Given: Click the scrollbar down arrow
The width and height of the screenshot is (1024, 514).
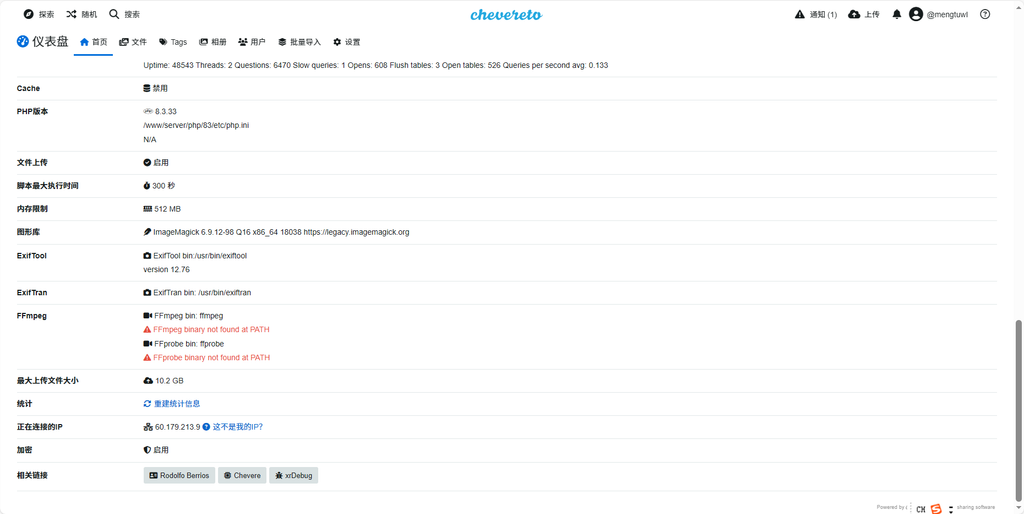Looking at the screenshot, I should click(1019, 509).
